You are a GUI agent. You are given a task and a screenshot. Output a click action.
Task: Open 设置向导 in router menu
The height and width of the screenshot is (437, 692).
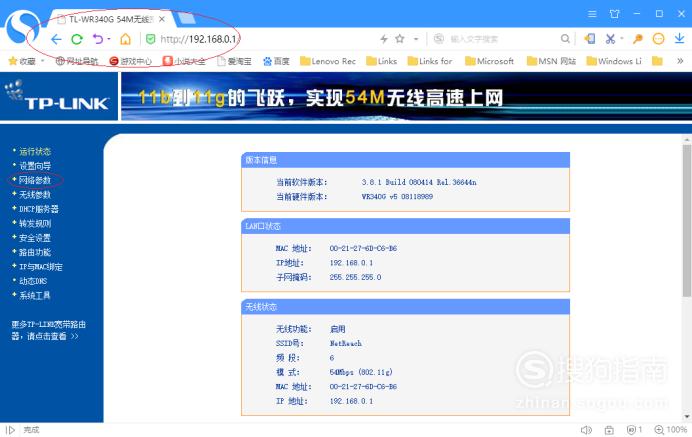(x=35, y=166)
